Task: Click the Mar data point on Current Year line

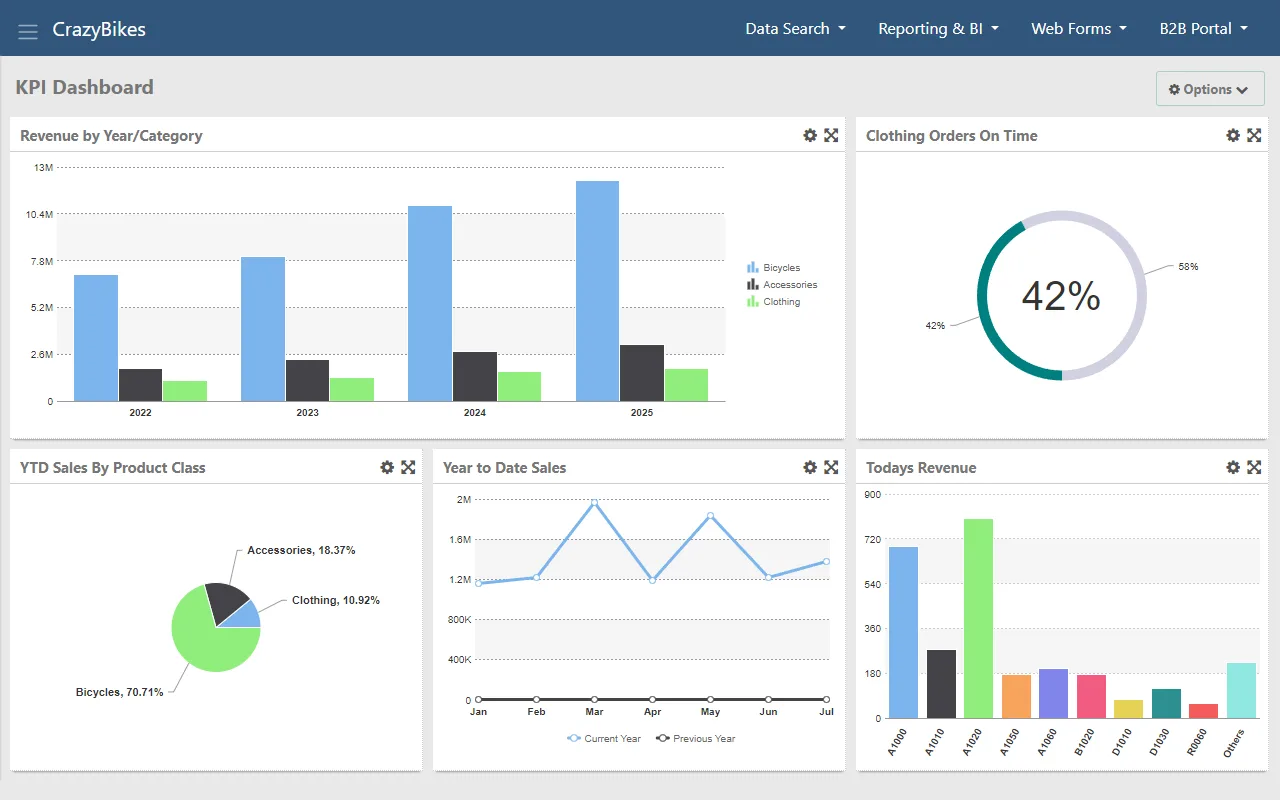Action: (x=594, y=503)
